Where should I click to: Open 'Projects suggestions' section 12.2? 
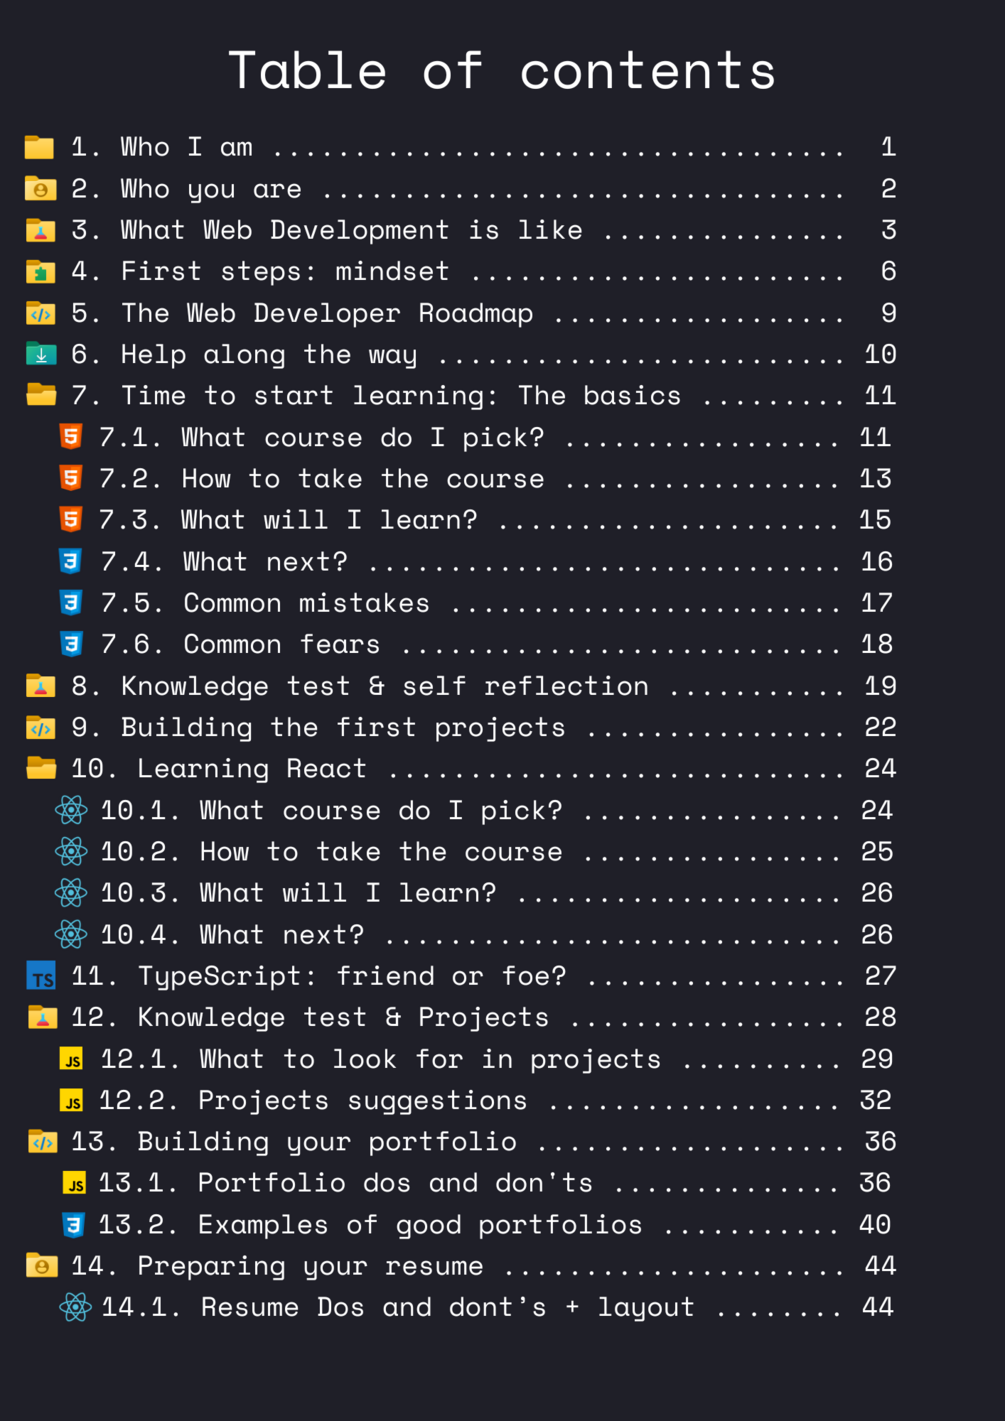[362, 1100]
